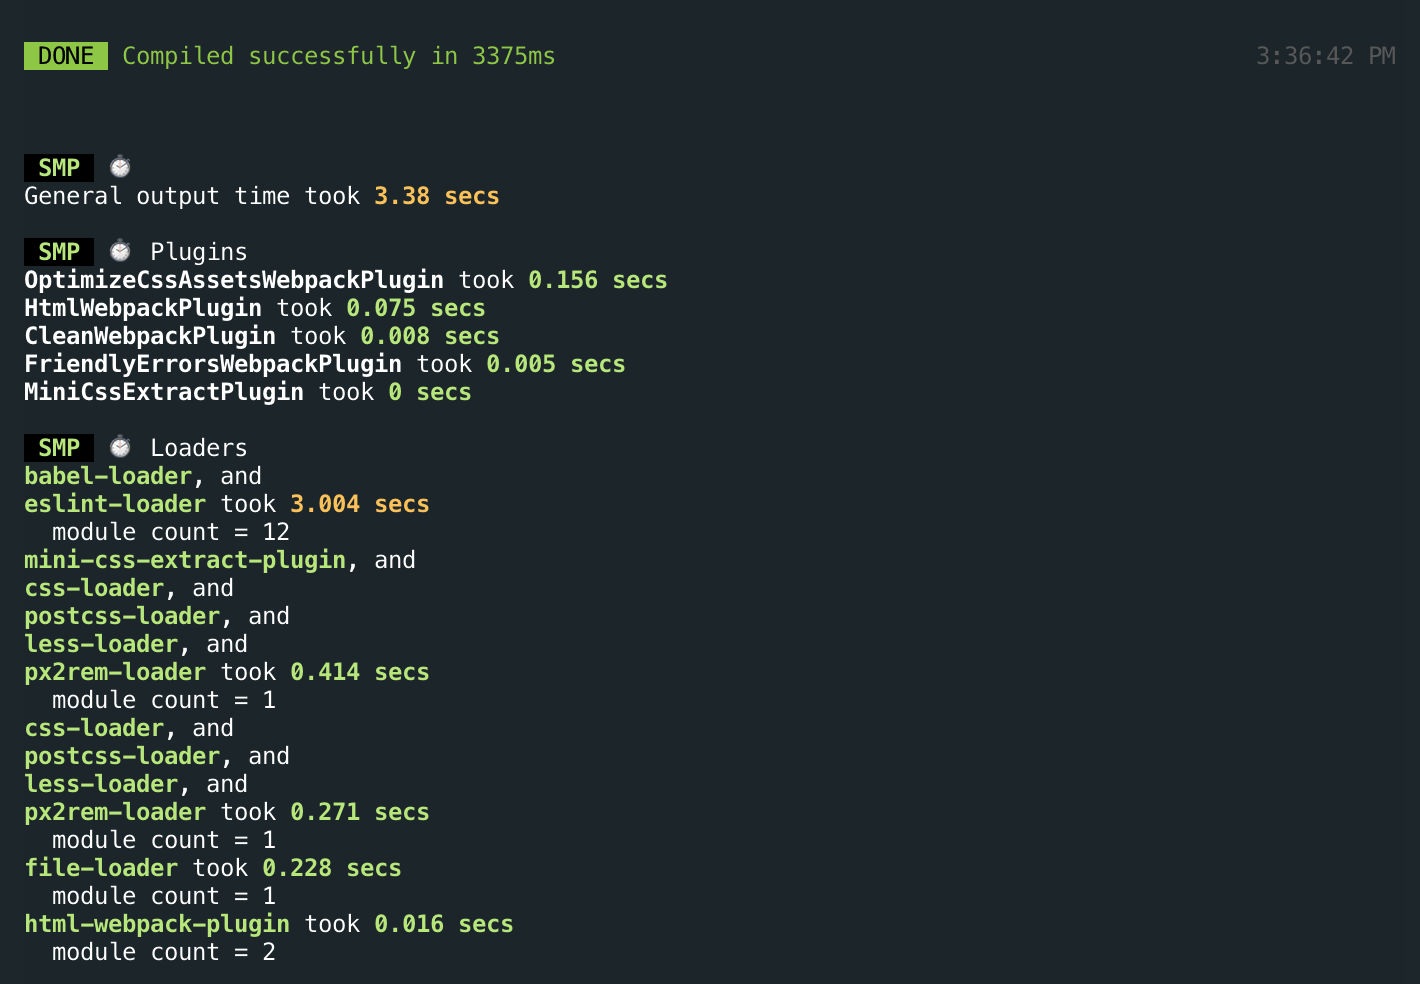Click the mini-css-extract-plugin loader name
The image size is (1420, 984).
pos(185,560)
